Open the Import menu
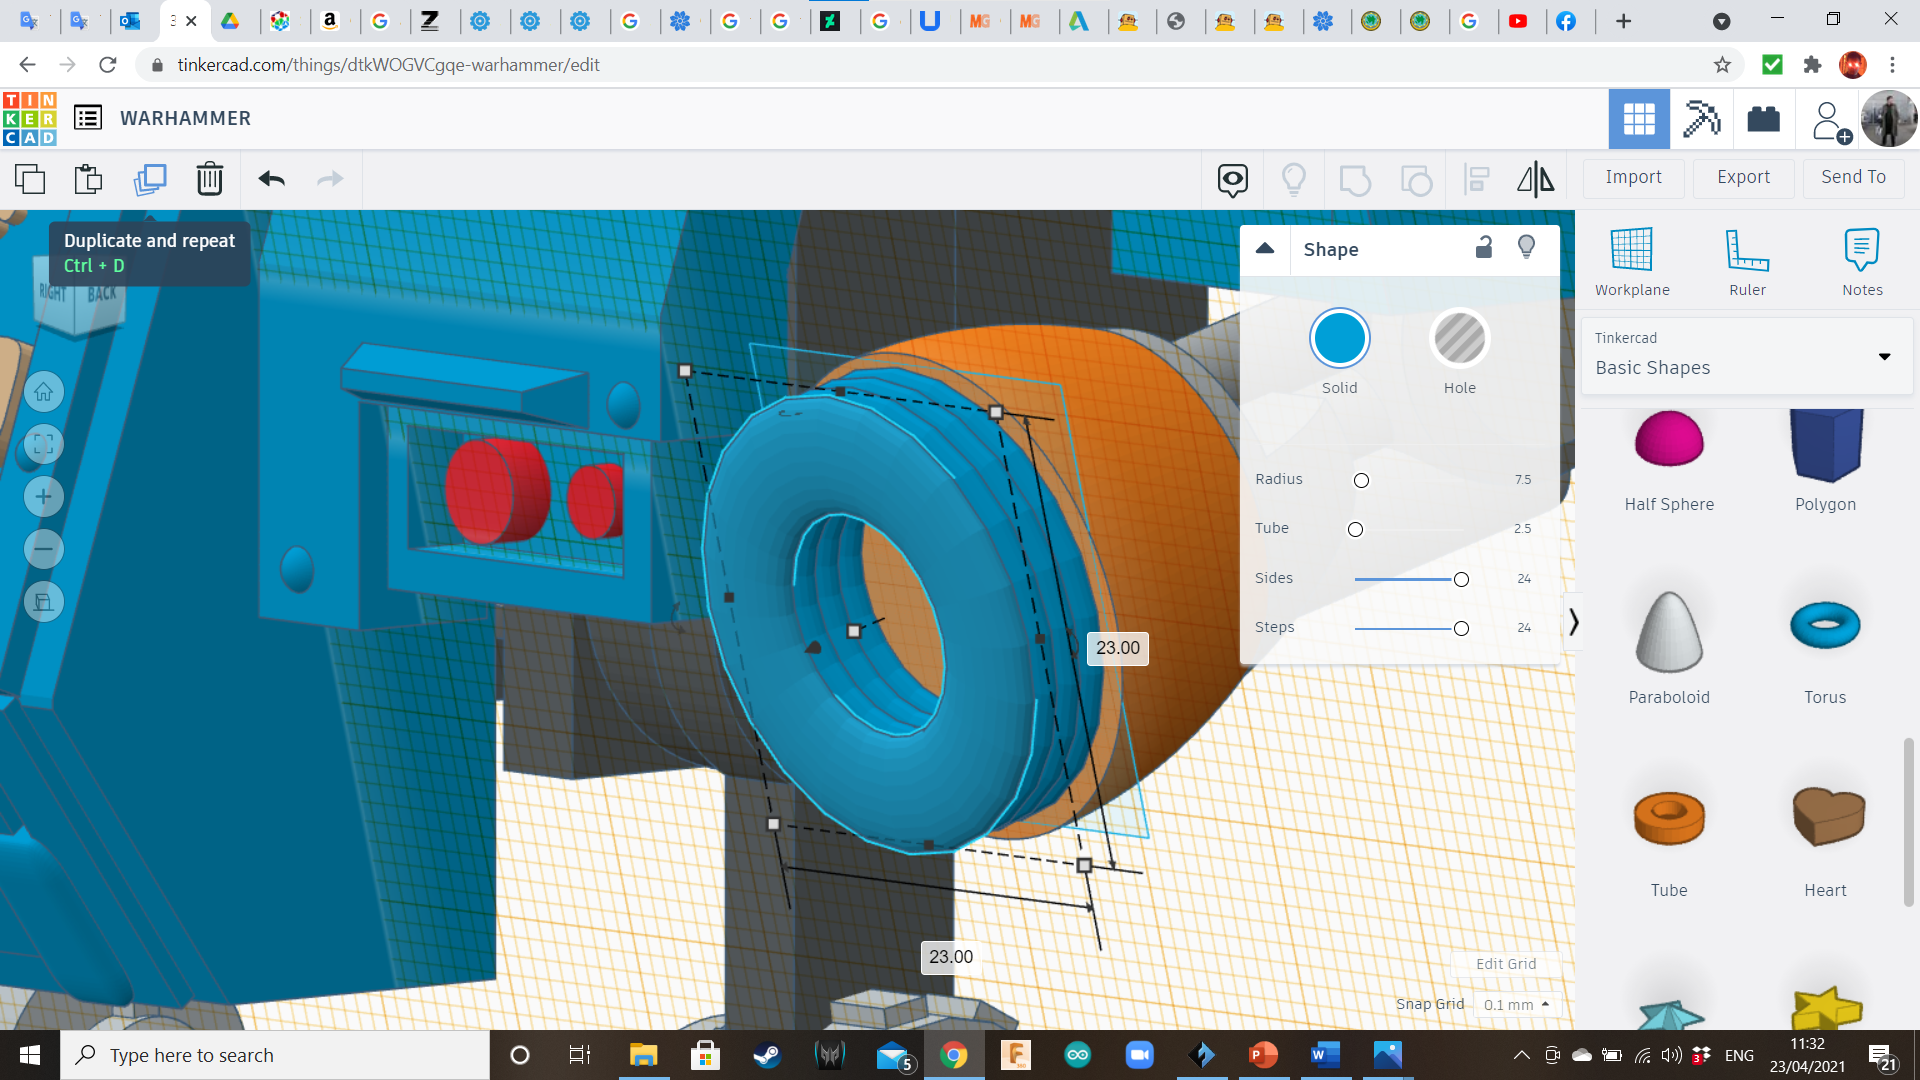This screenshot has height=1080, width=1920. (1633, 177)
